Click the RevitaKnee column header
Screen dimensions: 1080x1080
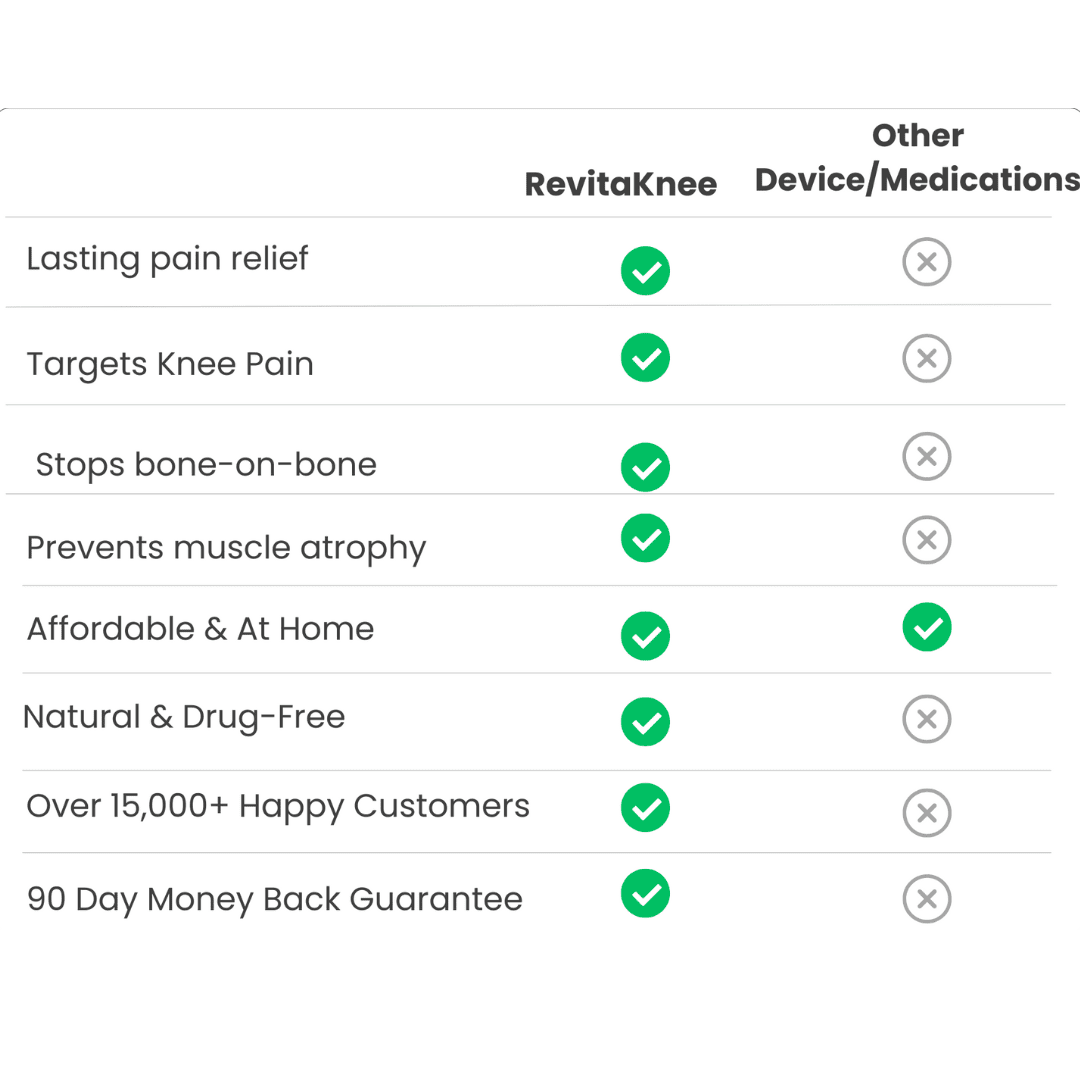click(x=621, y=184)
